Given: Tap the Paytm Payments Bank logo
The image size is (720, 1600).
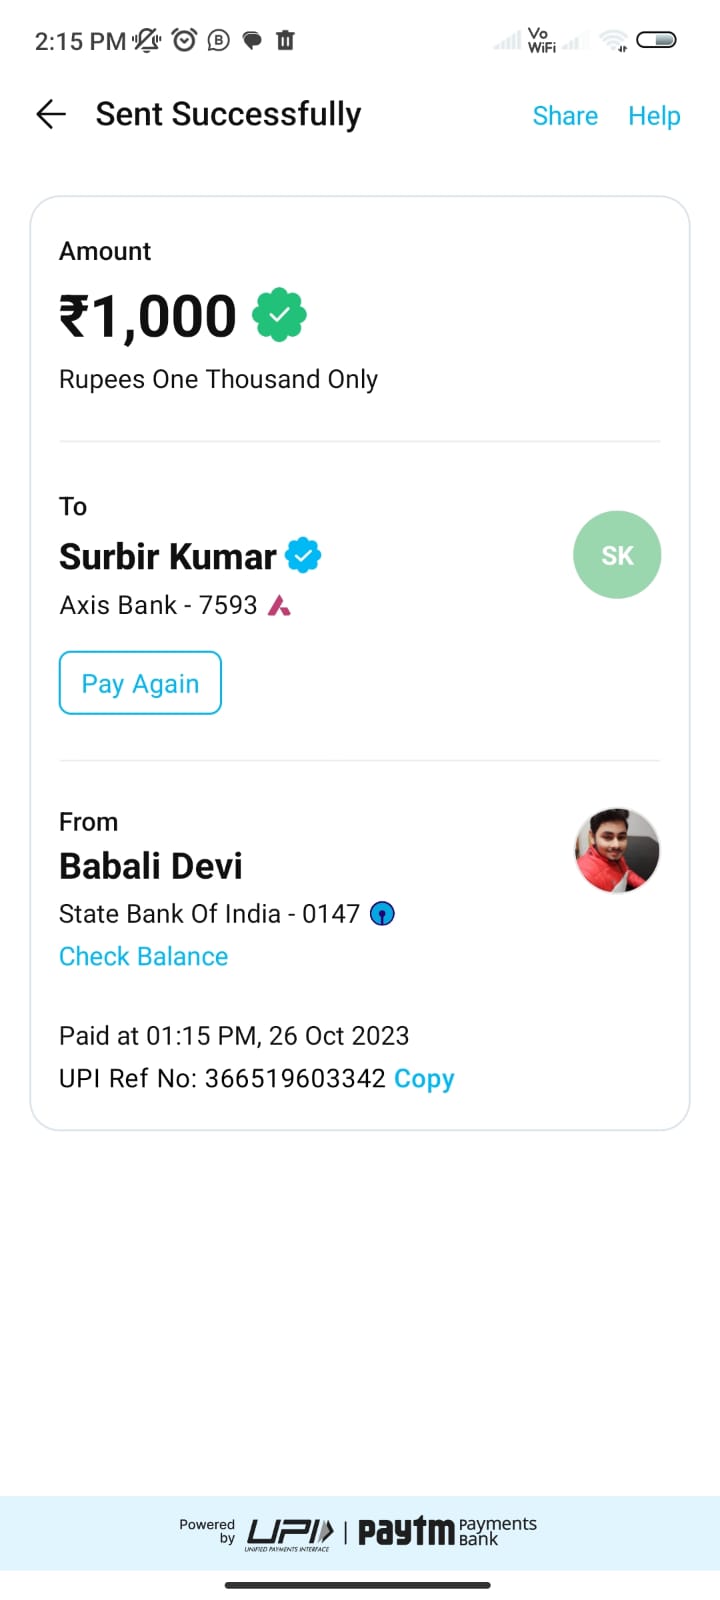Looking at the screenshot, I should tap(447, 1531).
